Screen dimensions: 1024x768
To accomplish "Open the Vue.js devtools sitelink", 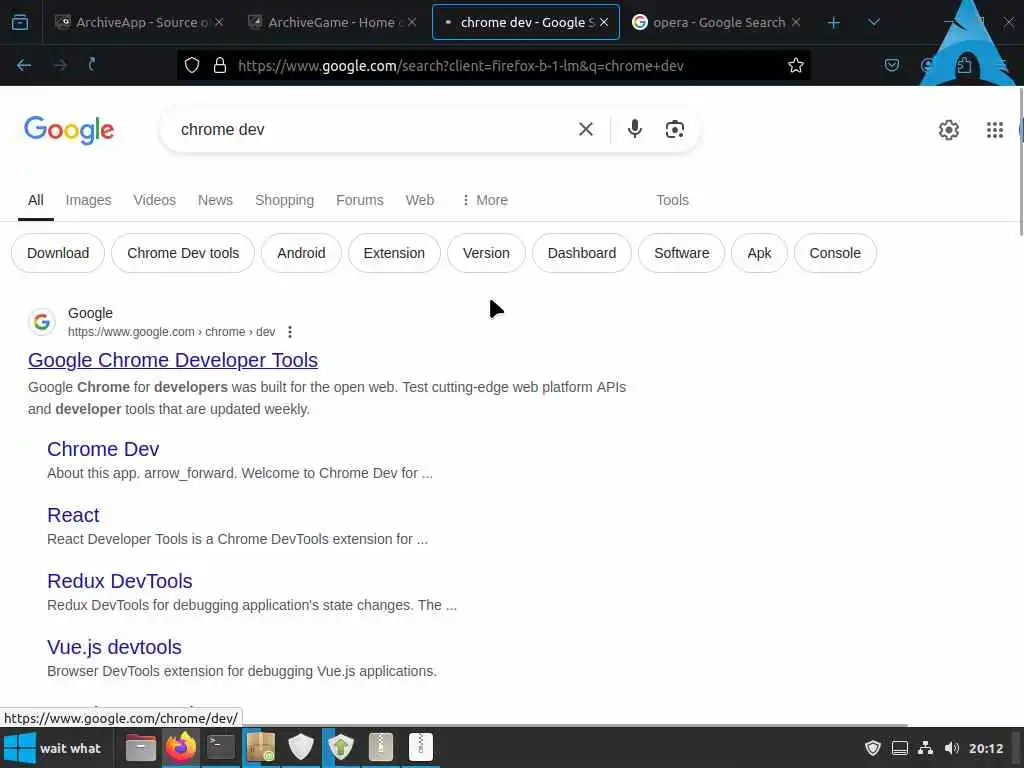I will (x=114, y=647).
